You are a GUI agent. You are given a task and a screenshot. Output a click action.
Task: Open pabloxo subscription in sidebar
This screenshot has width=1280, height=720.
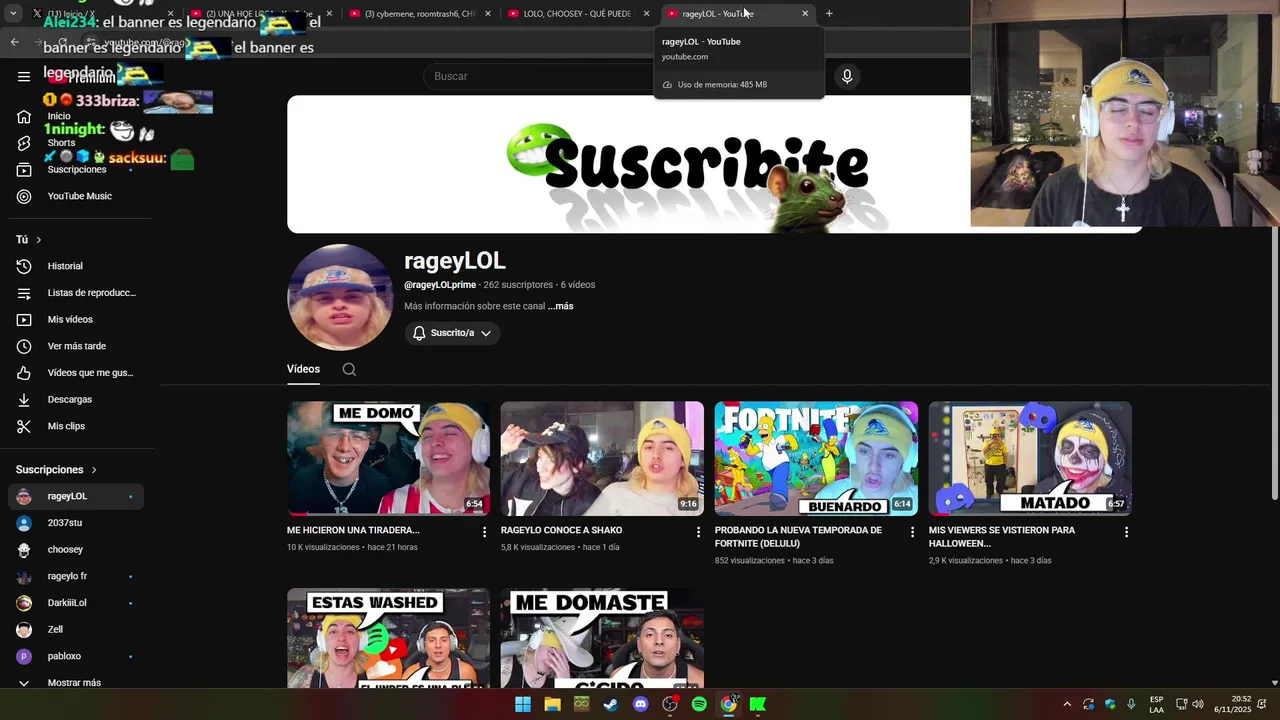[76, 656]
